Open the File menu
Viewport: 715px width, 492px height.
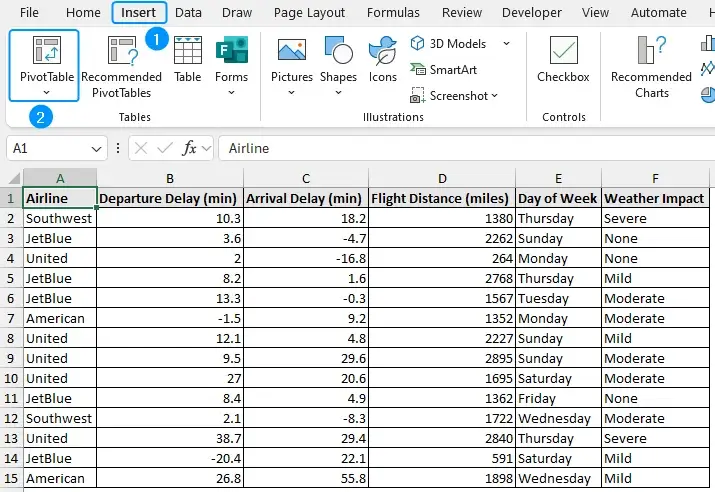tap(29, 12)
